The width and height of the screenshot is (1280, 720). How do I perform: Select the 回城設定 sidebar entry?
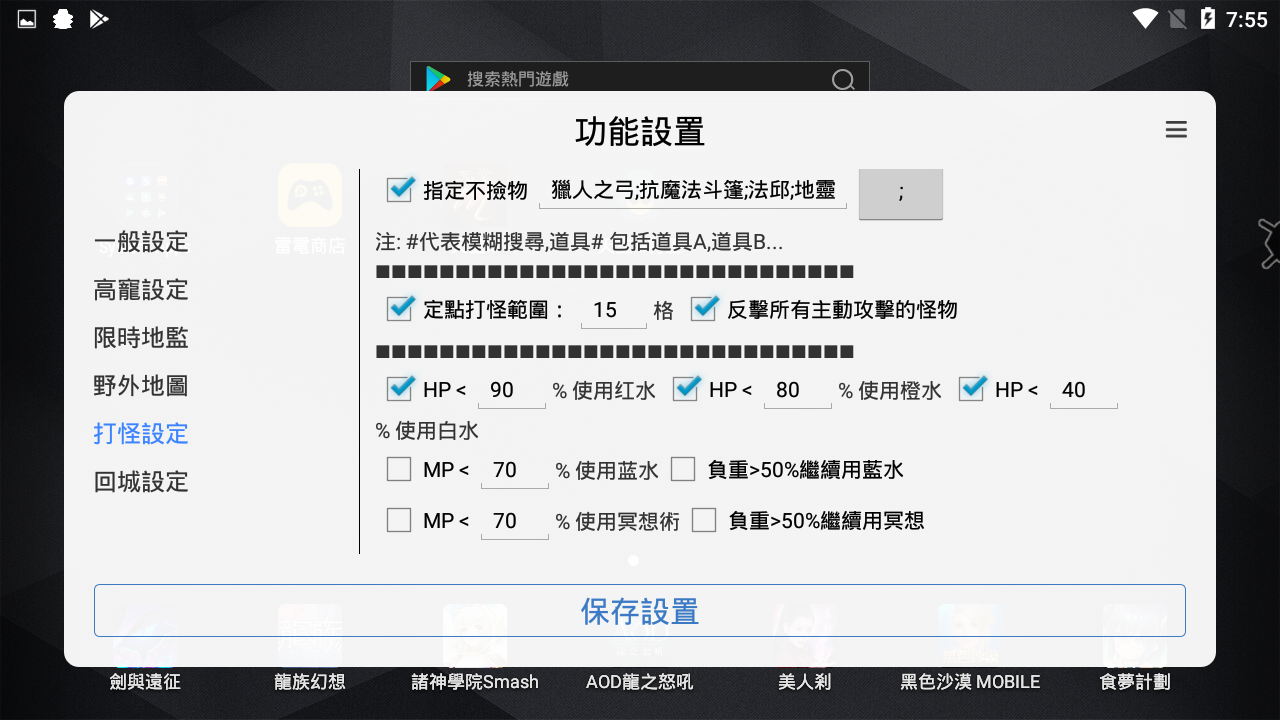[140, 482]
